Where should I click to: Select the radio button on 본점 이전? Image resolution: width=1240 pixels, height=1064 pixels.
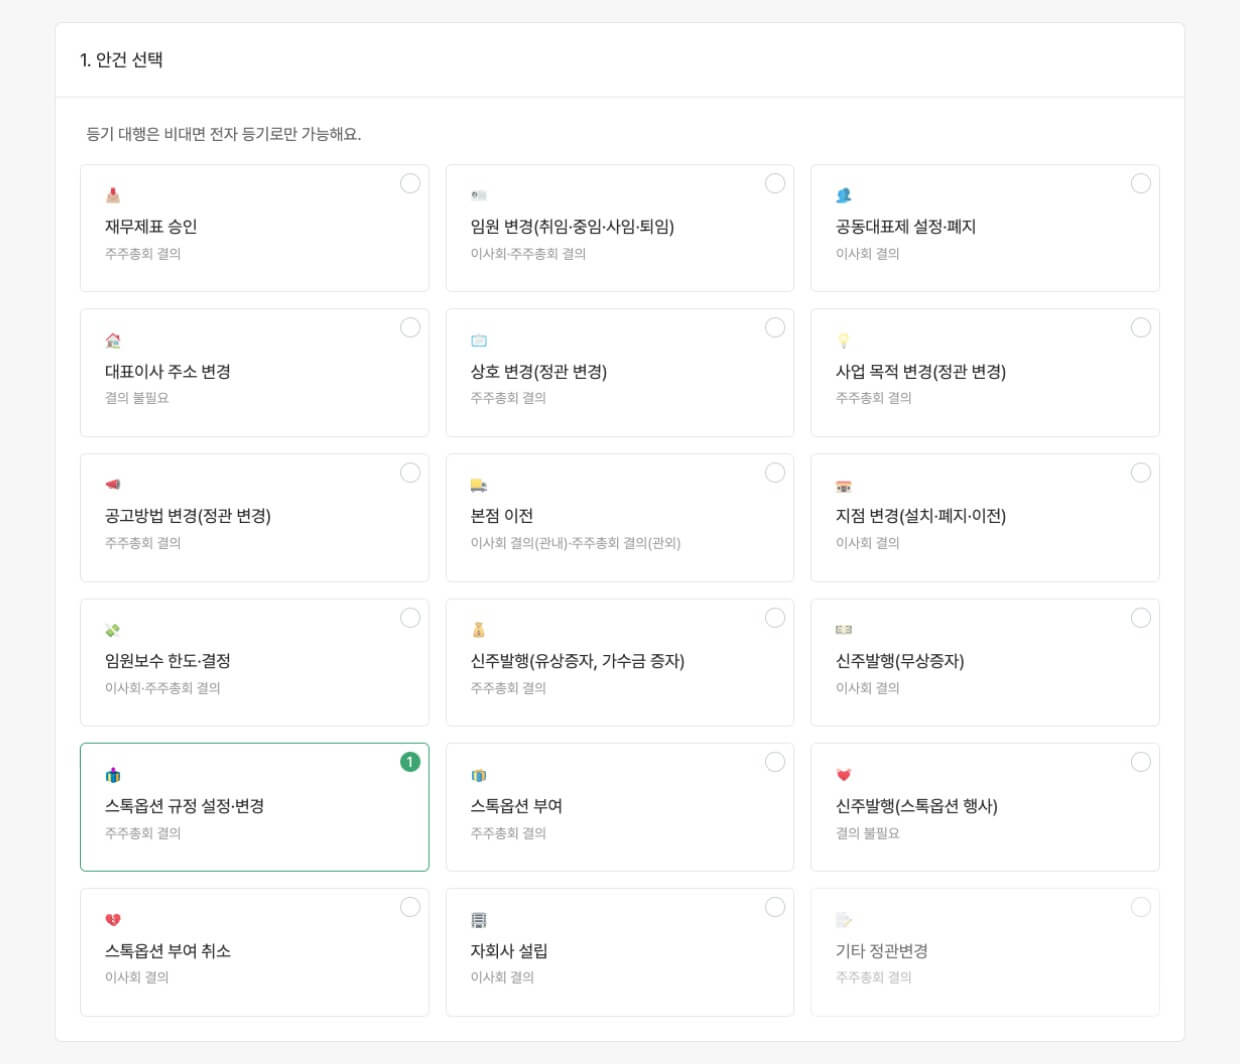click(776, 473)
